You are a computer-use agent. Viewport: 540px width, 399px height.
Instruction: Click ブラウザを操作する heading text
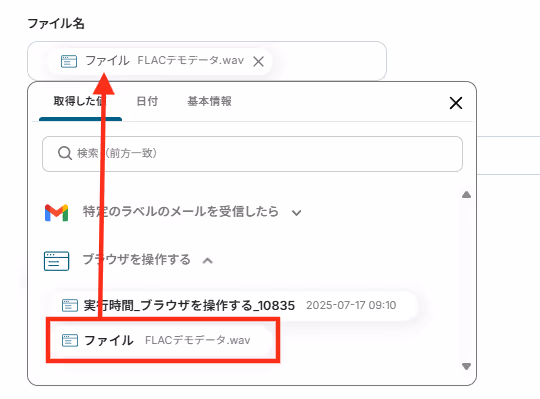136,260
